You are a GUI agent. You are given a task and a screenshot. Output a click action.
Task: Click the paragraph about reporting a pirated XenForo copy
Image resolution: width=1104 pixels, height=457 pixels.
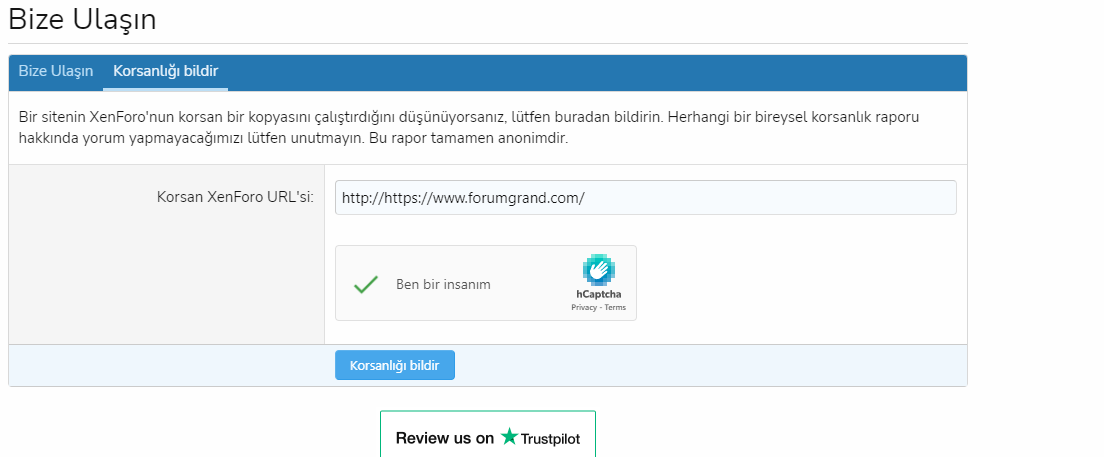point(469,127)
